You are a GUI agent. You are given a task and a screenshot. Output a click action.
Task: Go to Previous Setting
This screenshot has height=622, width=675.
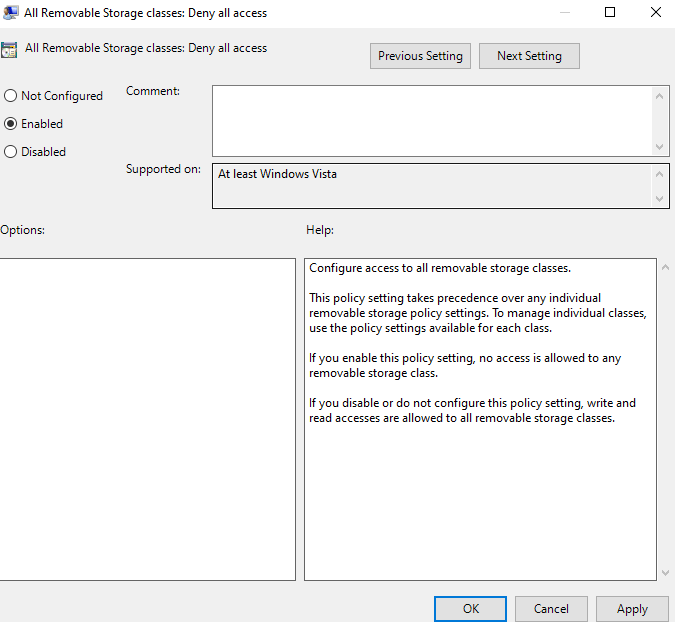click(420, 56)
